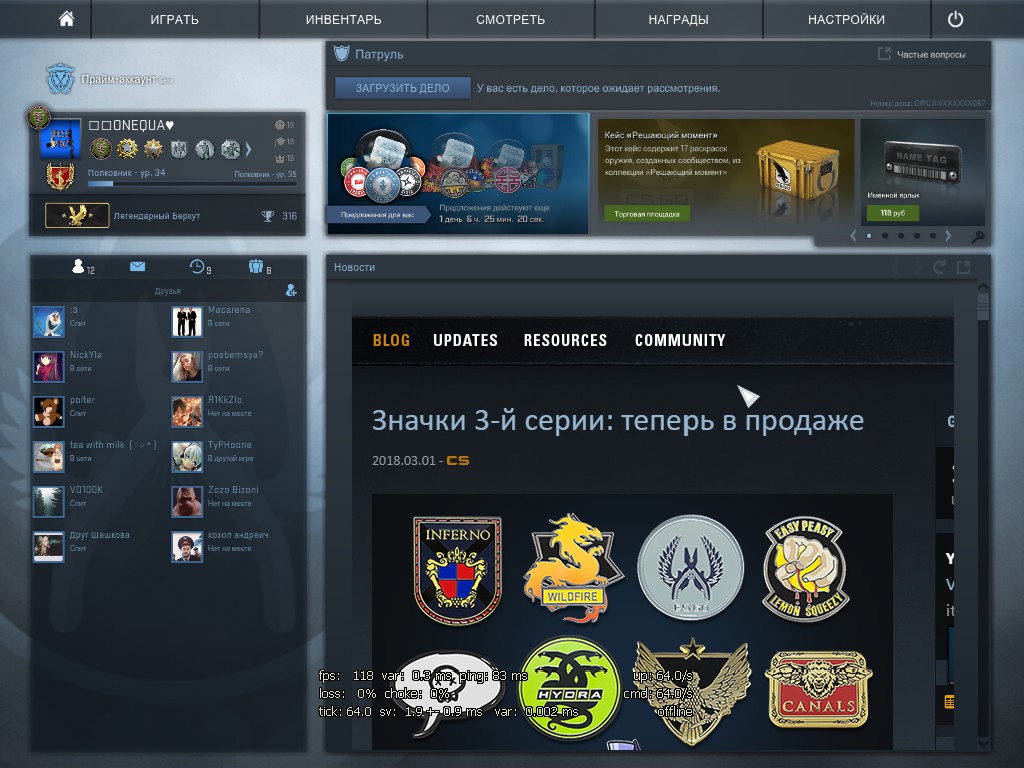Screen dimensions: 1024x768
Task: Click the Easy Peasy Lemon Squeezy pin
Action: coord(805,568)
